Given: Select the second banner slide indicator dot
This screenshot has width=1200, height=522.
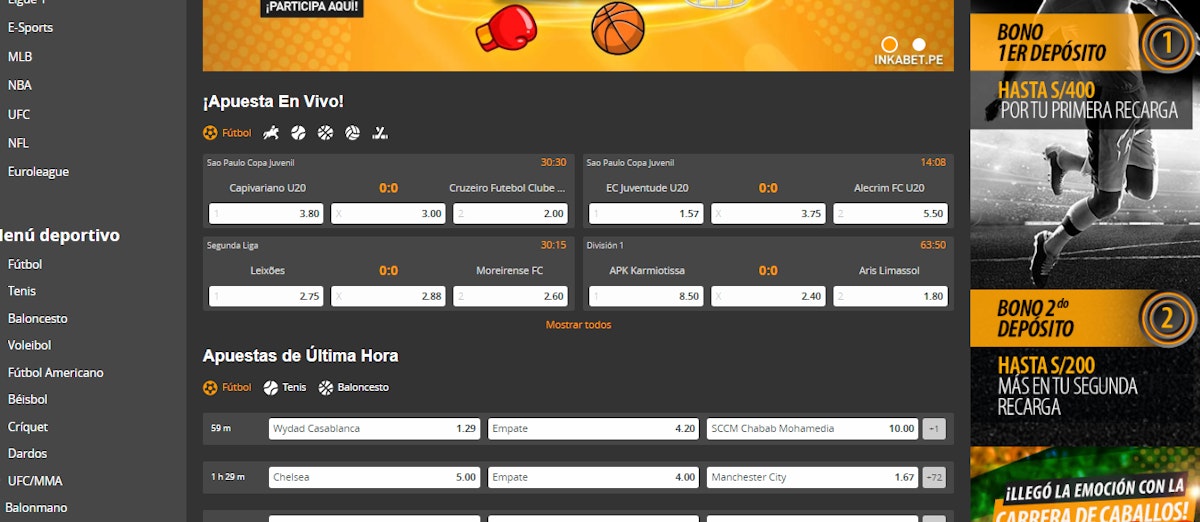Looking at the screenshot, I should [x=919, y=44].
